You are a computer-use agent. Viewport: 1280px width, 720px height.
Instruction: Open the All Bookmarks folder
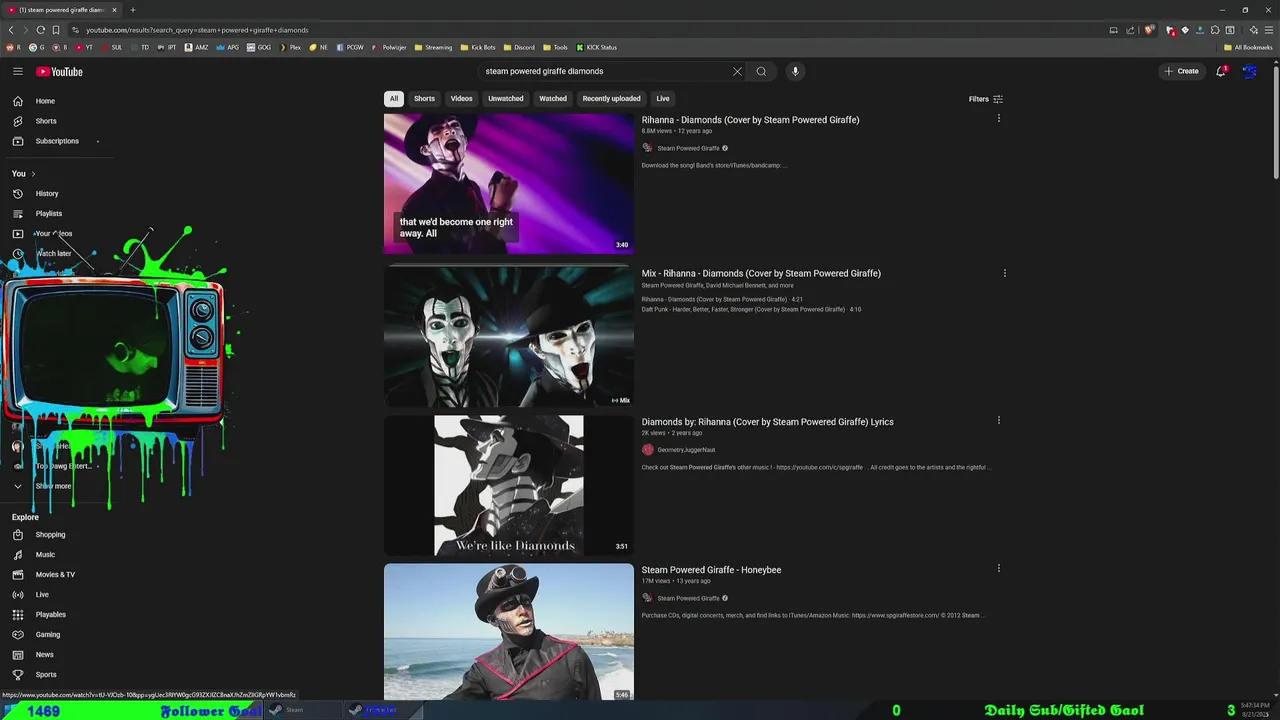pos(1248,47)
